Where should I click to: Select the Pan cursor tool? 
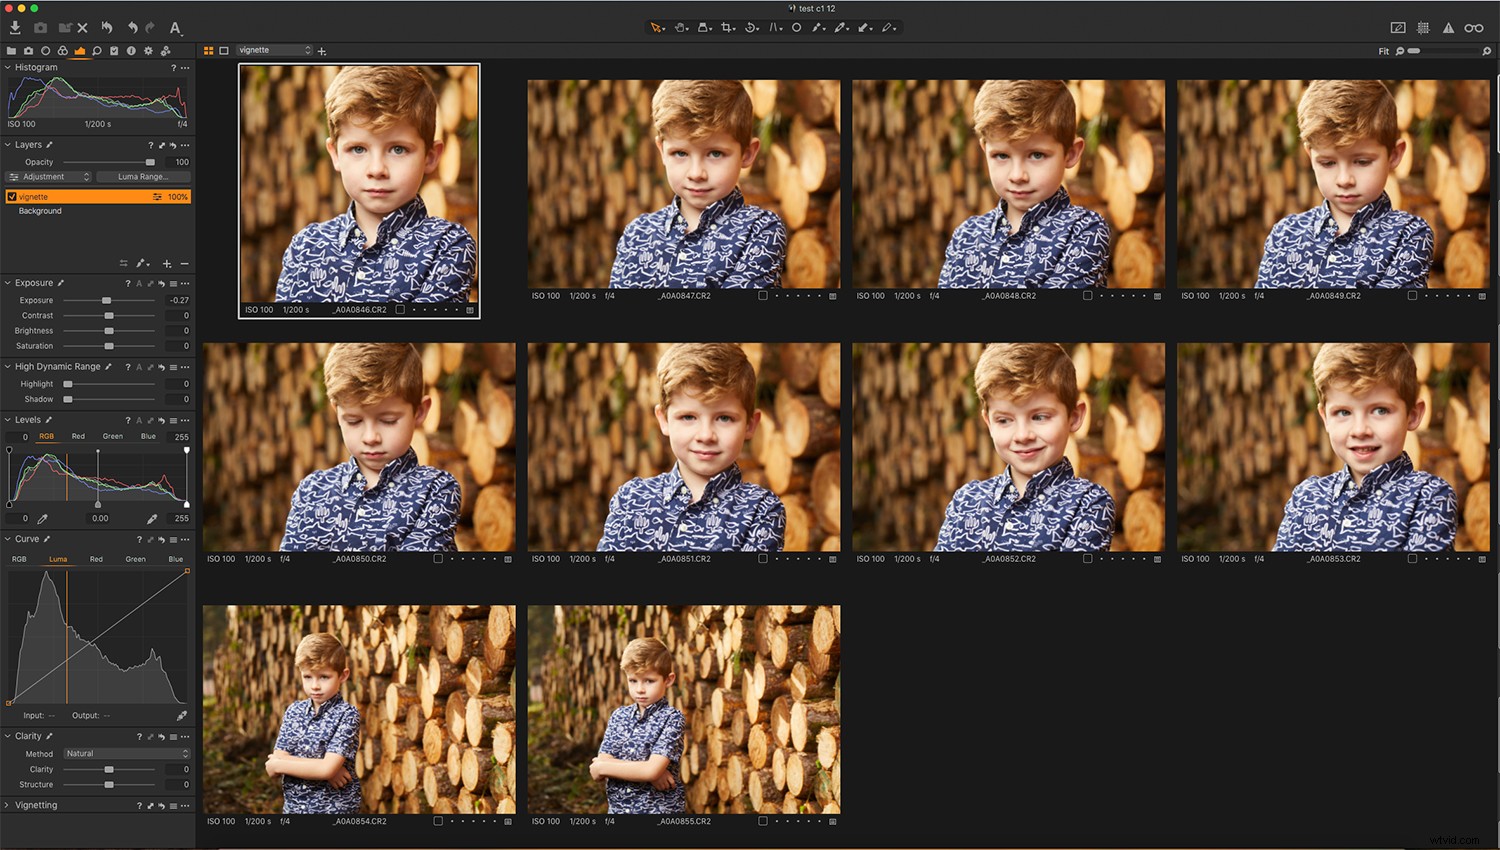point(680,27)
